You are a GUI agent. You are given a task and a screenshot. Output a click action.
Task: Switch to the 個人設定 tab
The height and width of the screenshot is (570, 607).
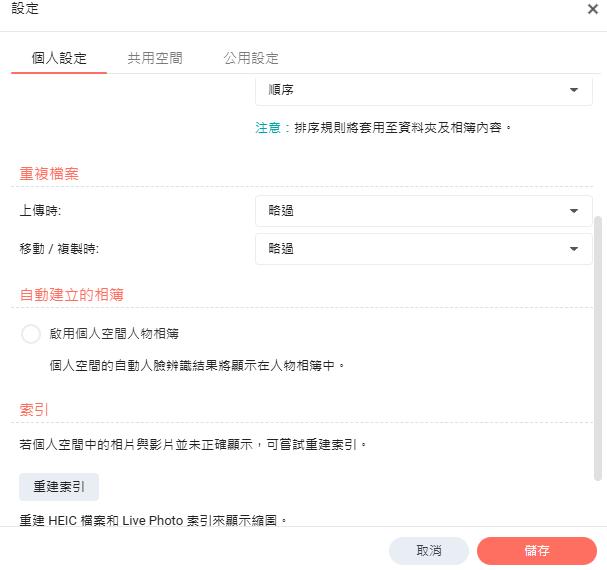pos(59,58)
